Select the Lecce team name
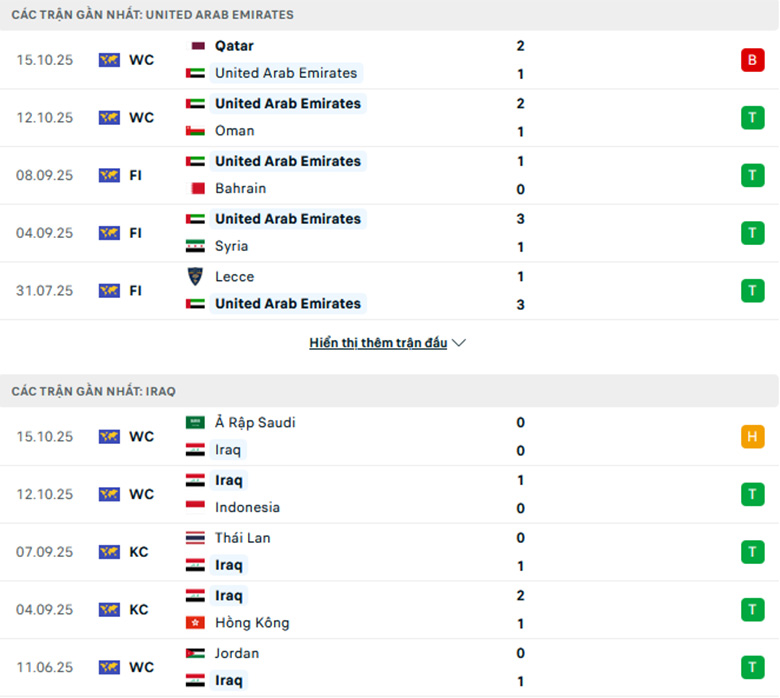The width and height of the screenshot is (780, 698). pos(235,277)
